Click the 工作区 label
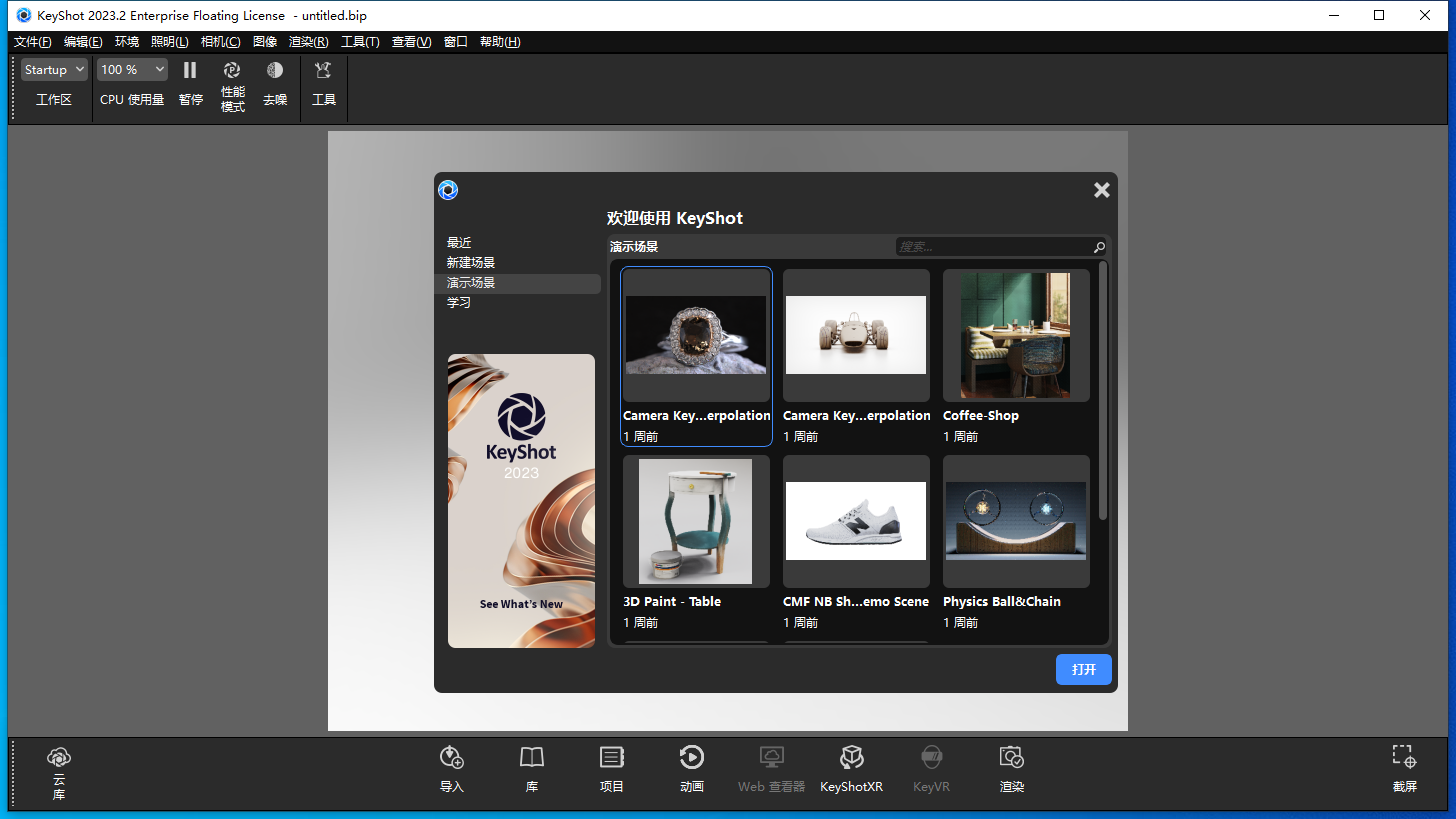Screen dimensions: 1456x819 54,100
